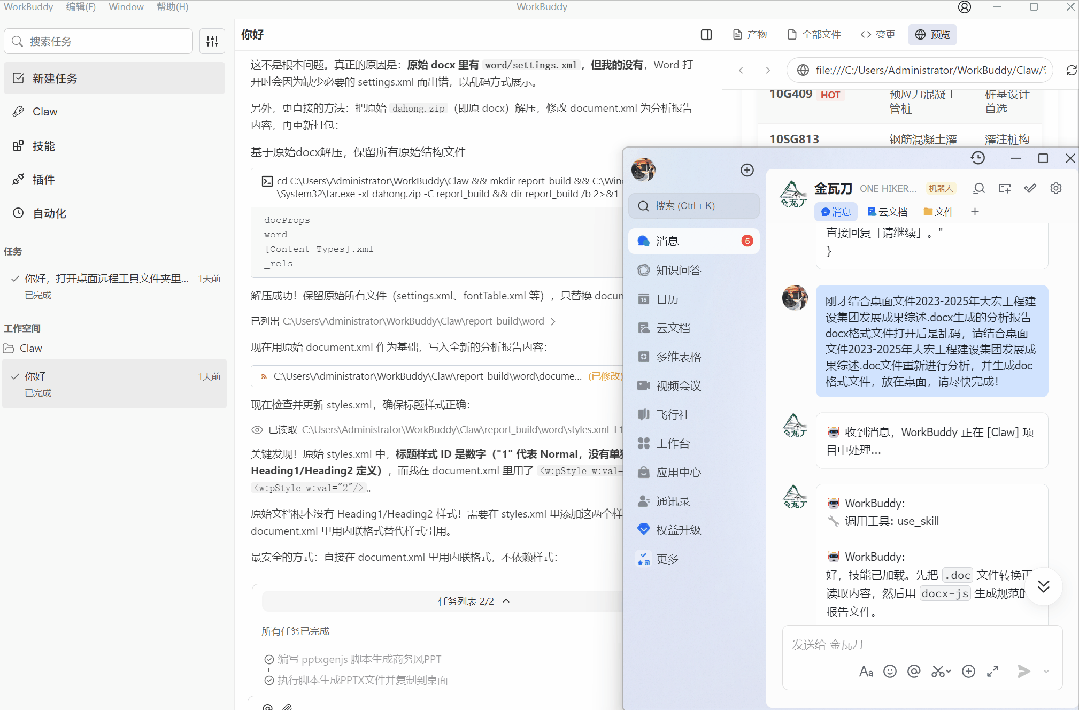Open the send options dropdown arrow
The height and width of the screenshot is (710, 1079).
[1047, 671]
